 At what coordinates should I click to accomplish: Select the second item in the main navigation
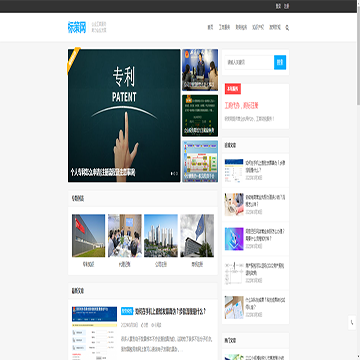pos(224,28)
